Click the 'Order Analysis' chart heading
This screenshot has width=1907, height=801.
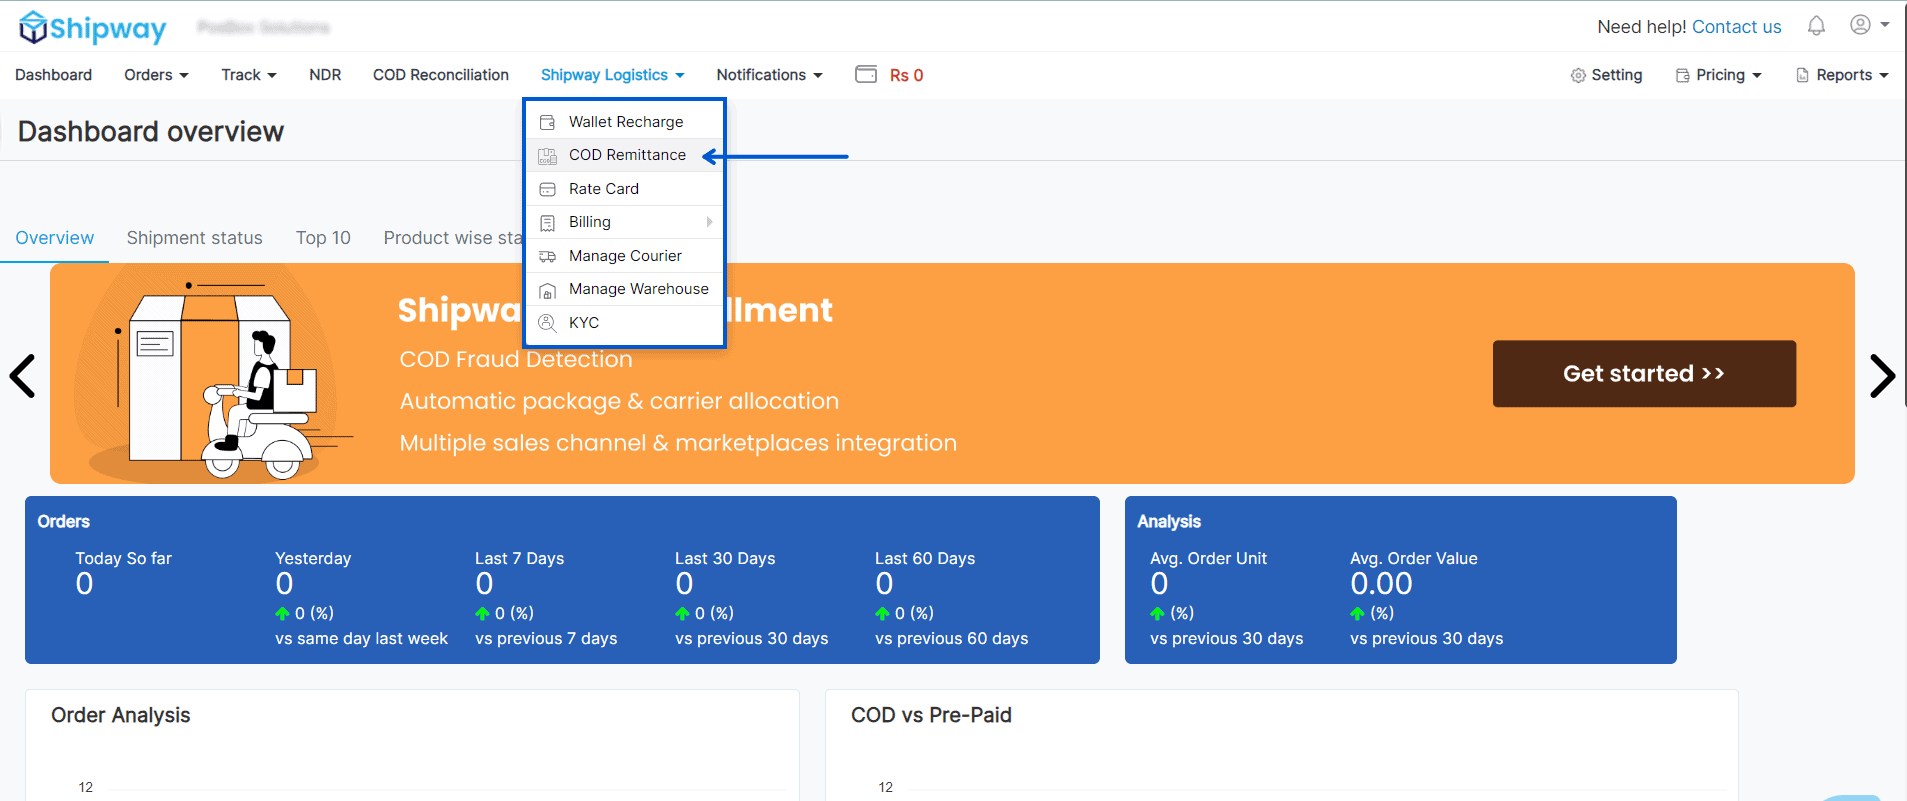point(121,715)
